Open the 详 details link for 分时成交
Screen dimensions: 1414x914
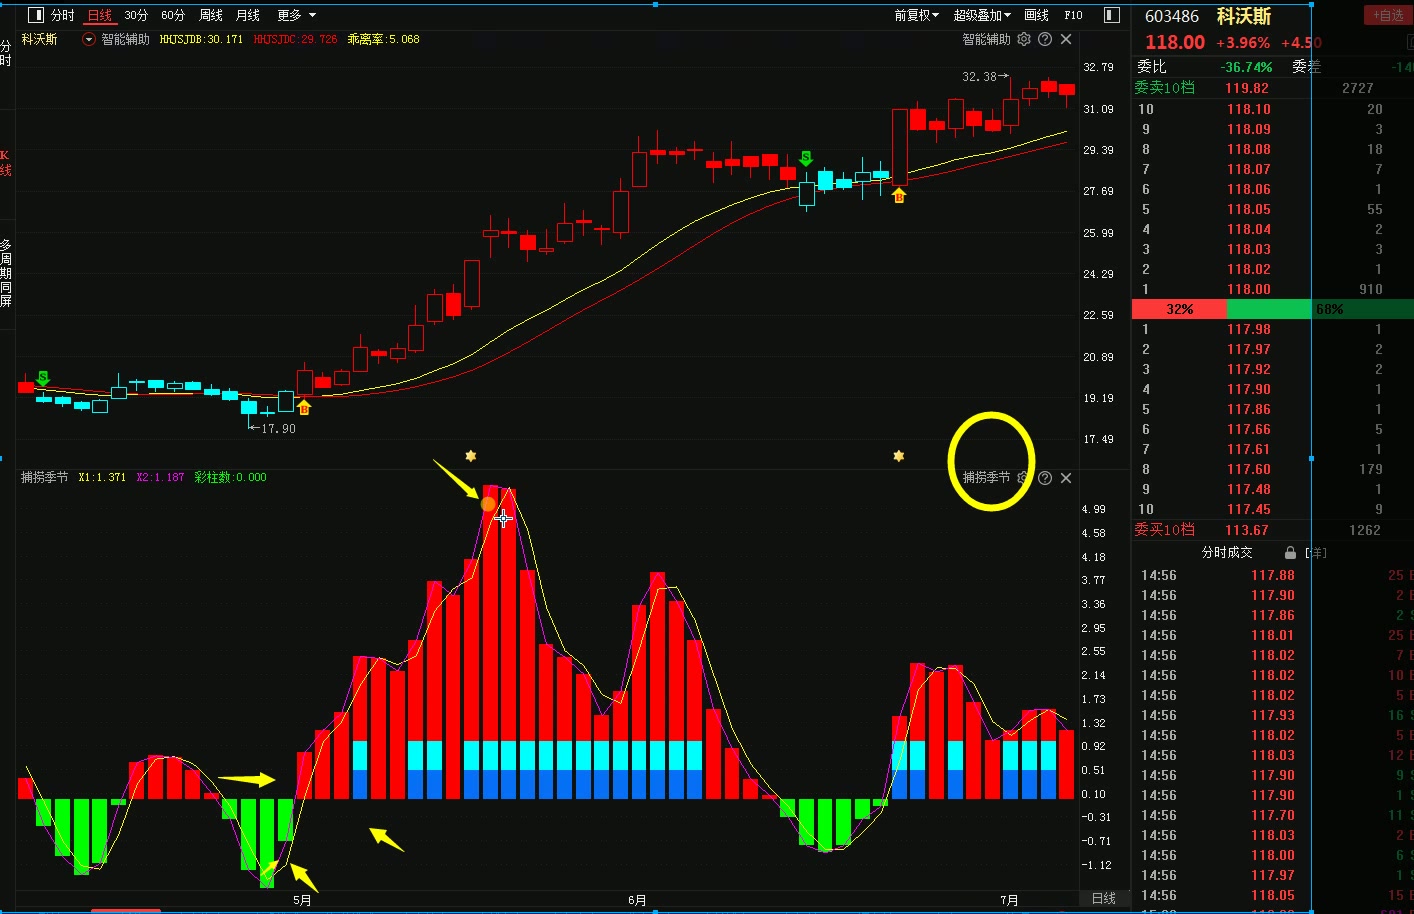(x=1316, y=553)
